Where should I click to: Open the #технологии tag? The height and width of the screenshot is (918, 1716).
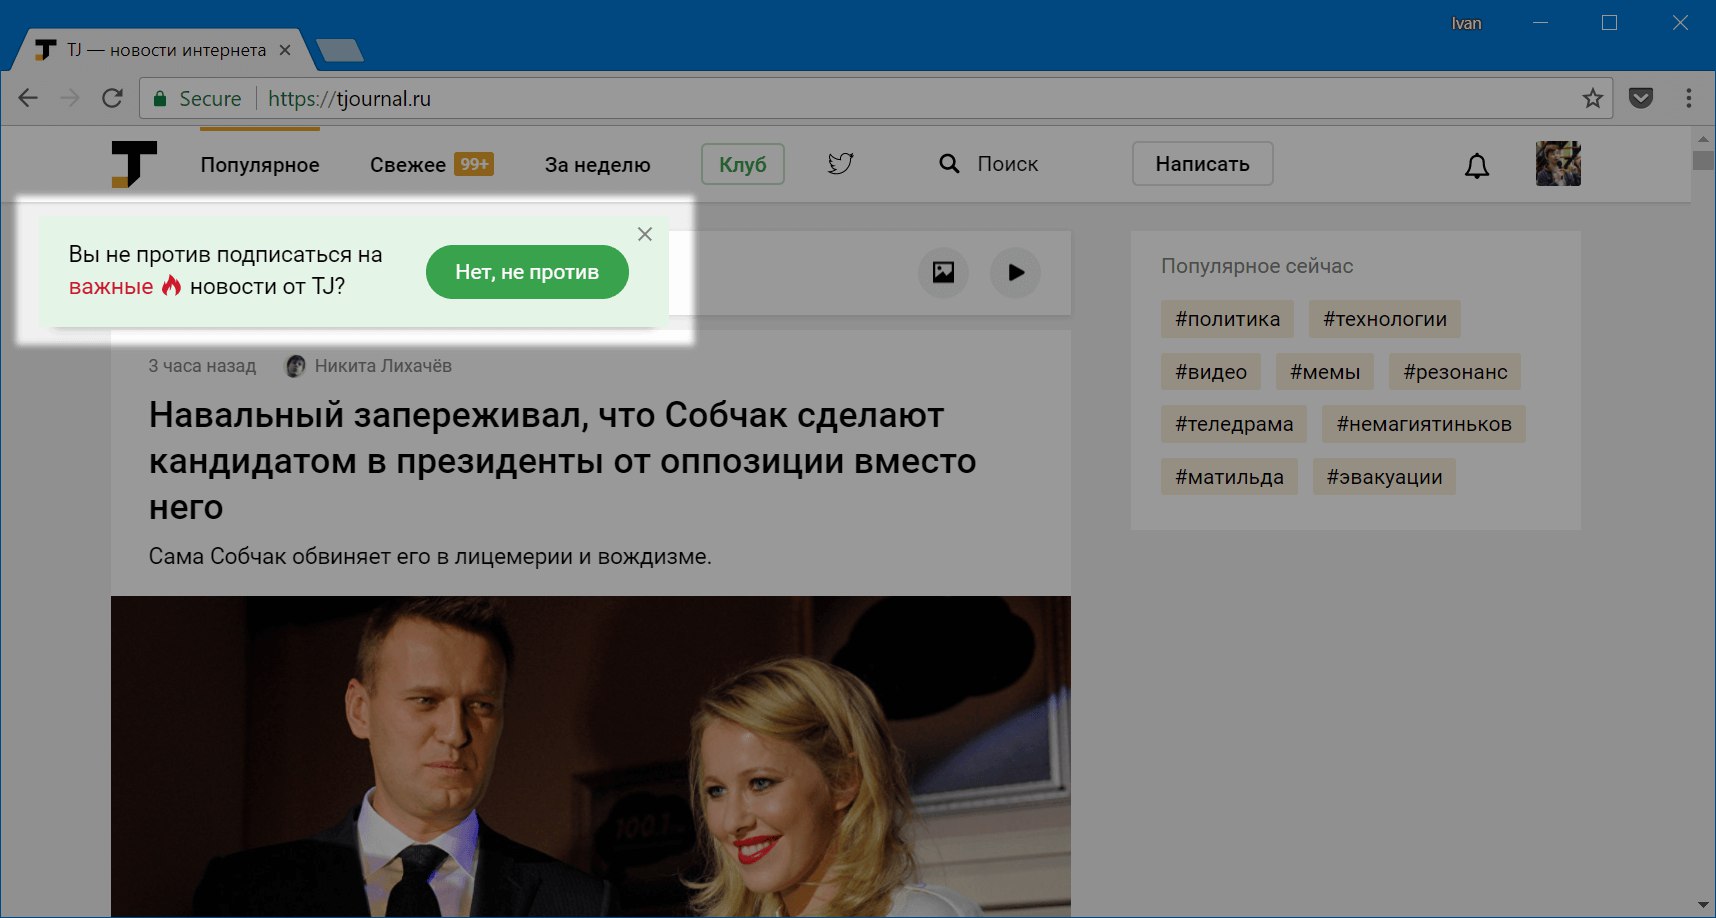tap(1385, 319)
